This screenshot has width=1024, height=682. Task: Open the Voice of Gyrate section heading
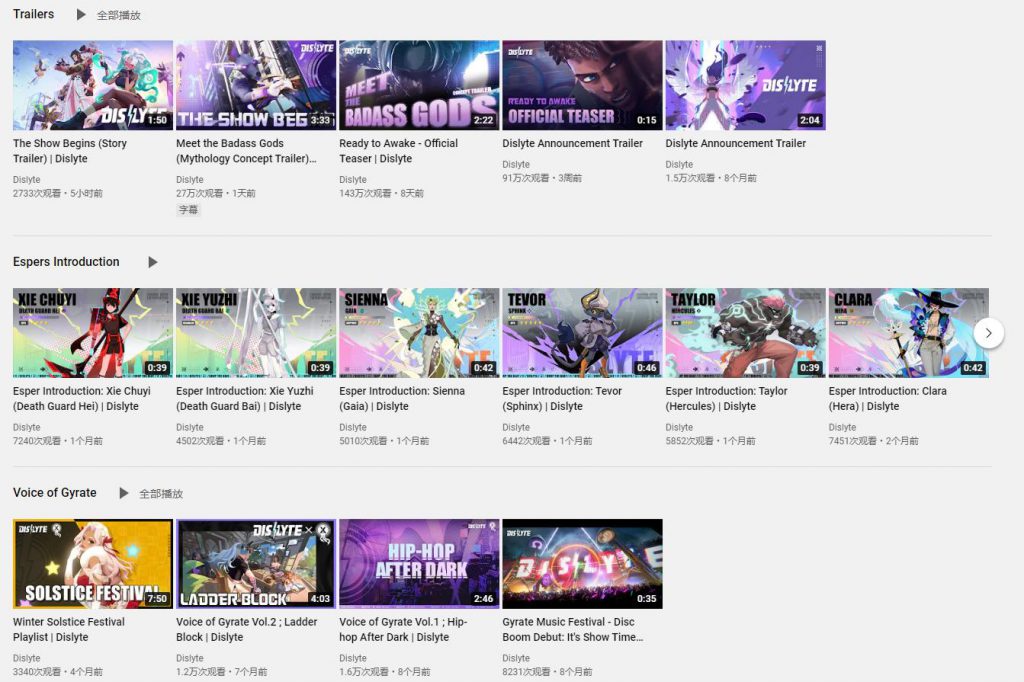pyautogui.click(x=55, y=493)
